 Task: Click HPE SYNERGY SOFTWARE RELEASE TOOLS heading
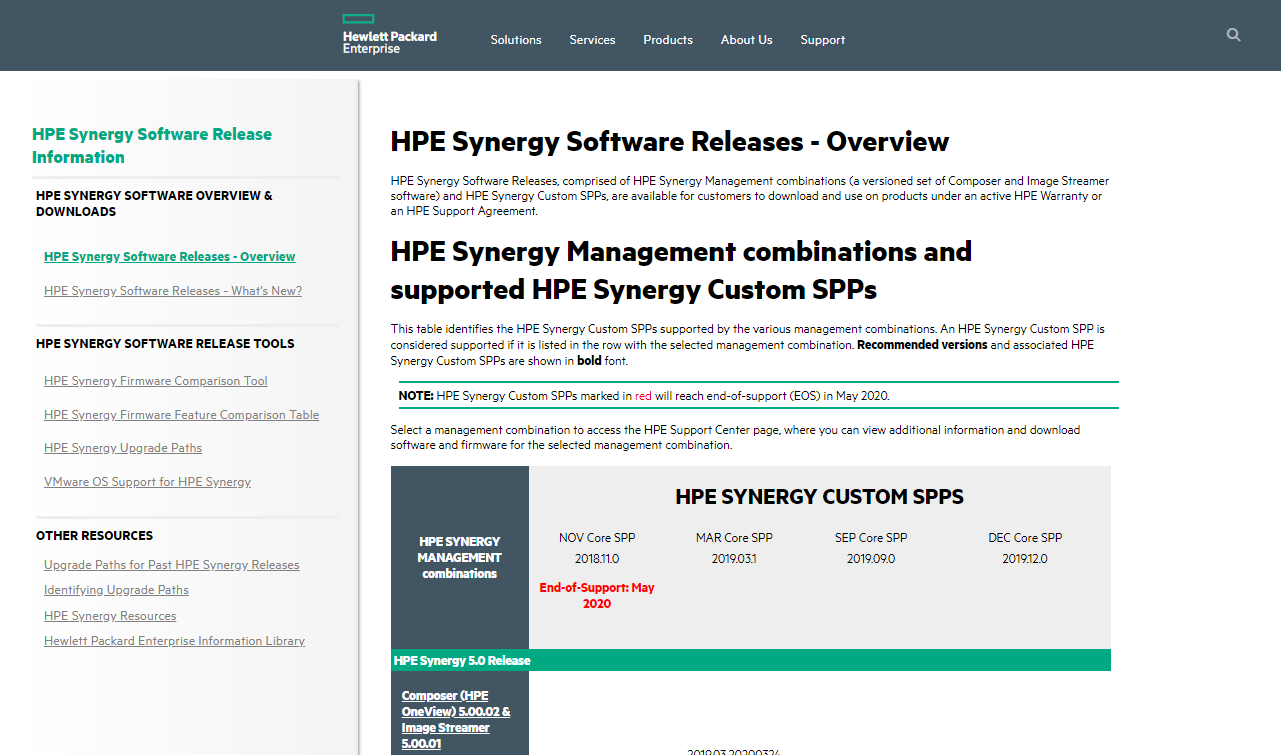(x=165, y=343)
